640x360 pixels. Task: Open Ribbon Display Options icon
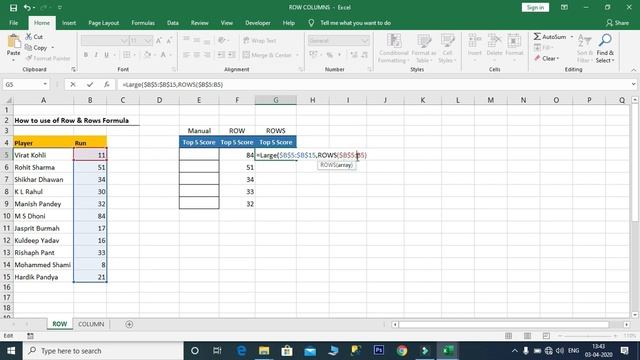564,7
